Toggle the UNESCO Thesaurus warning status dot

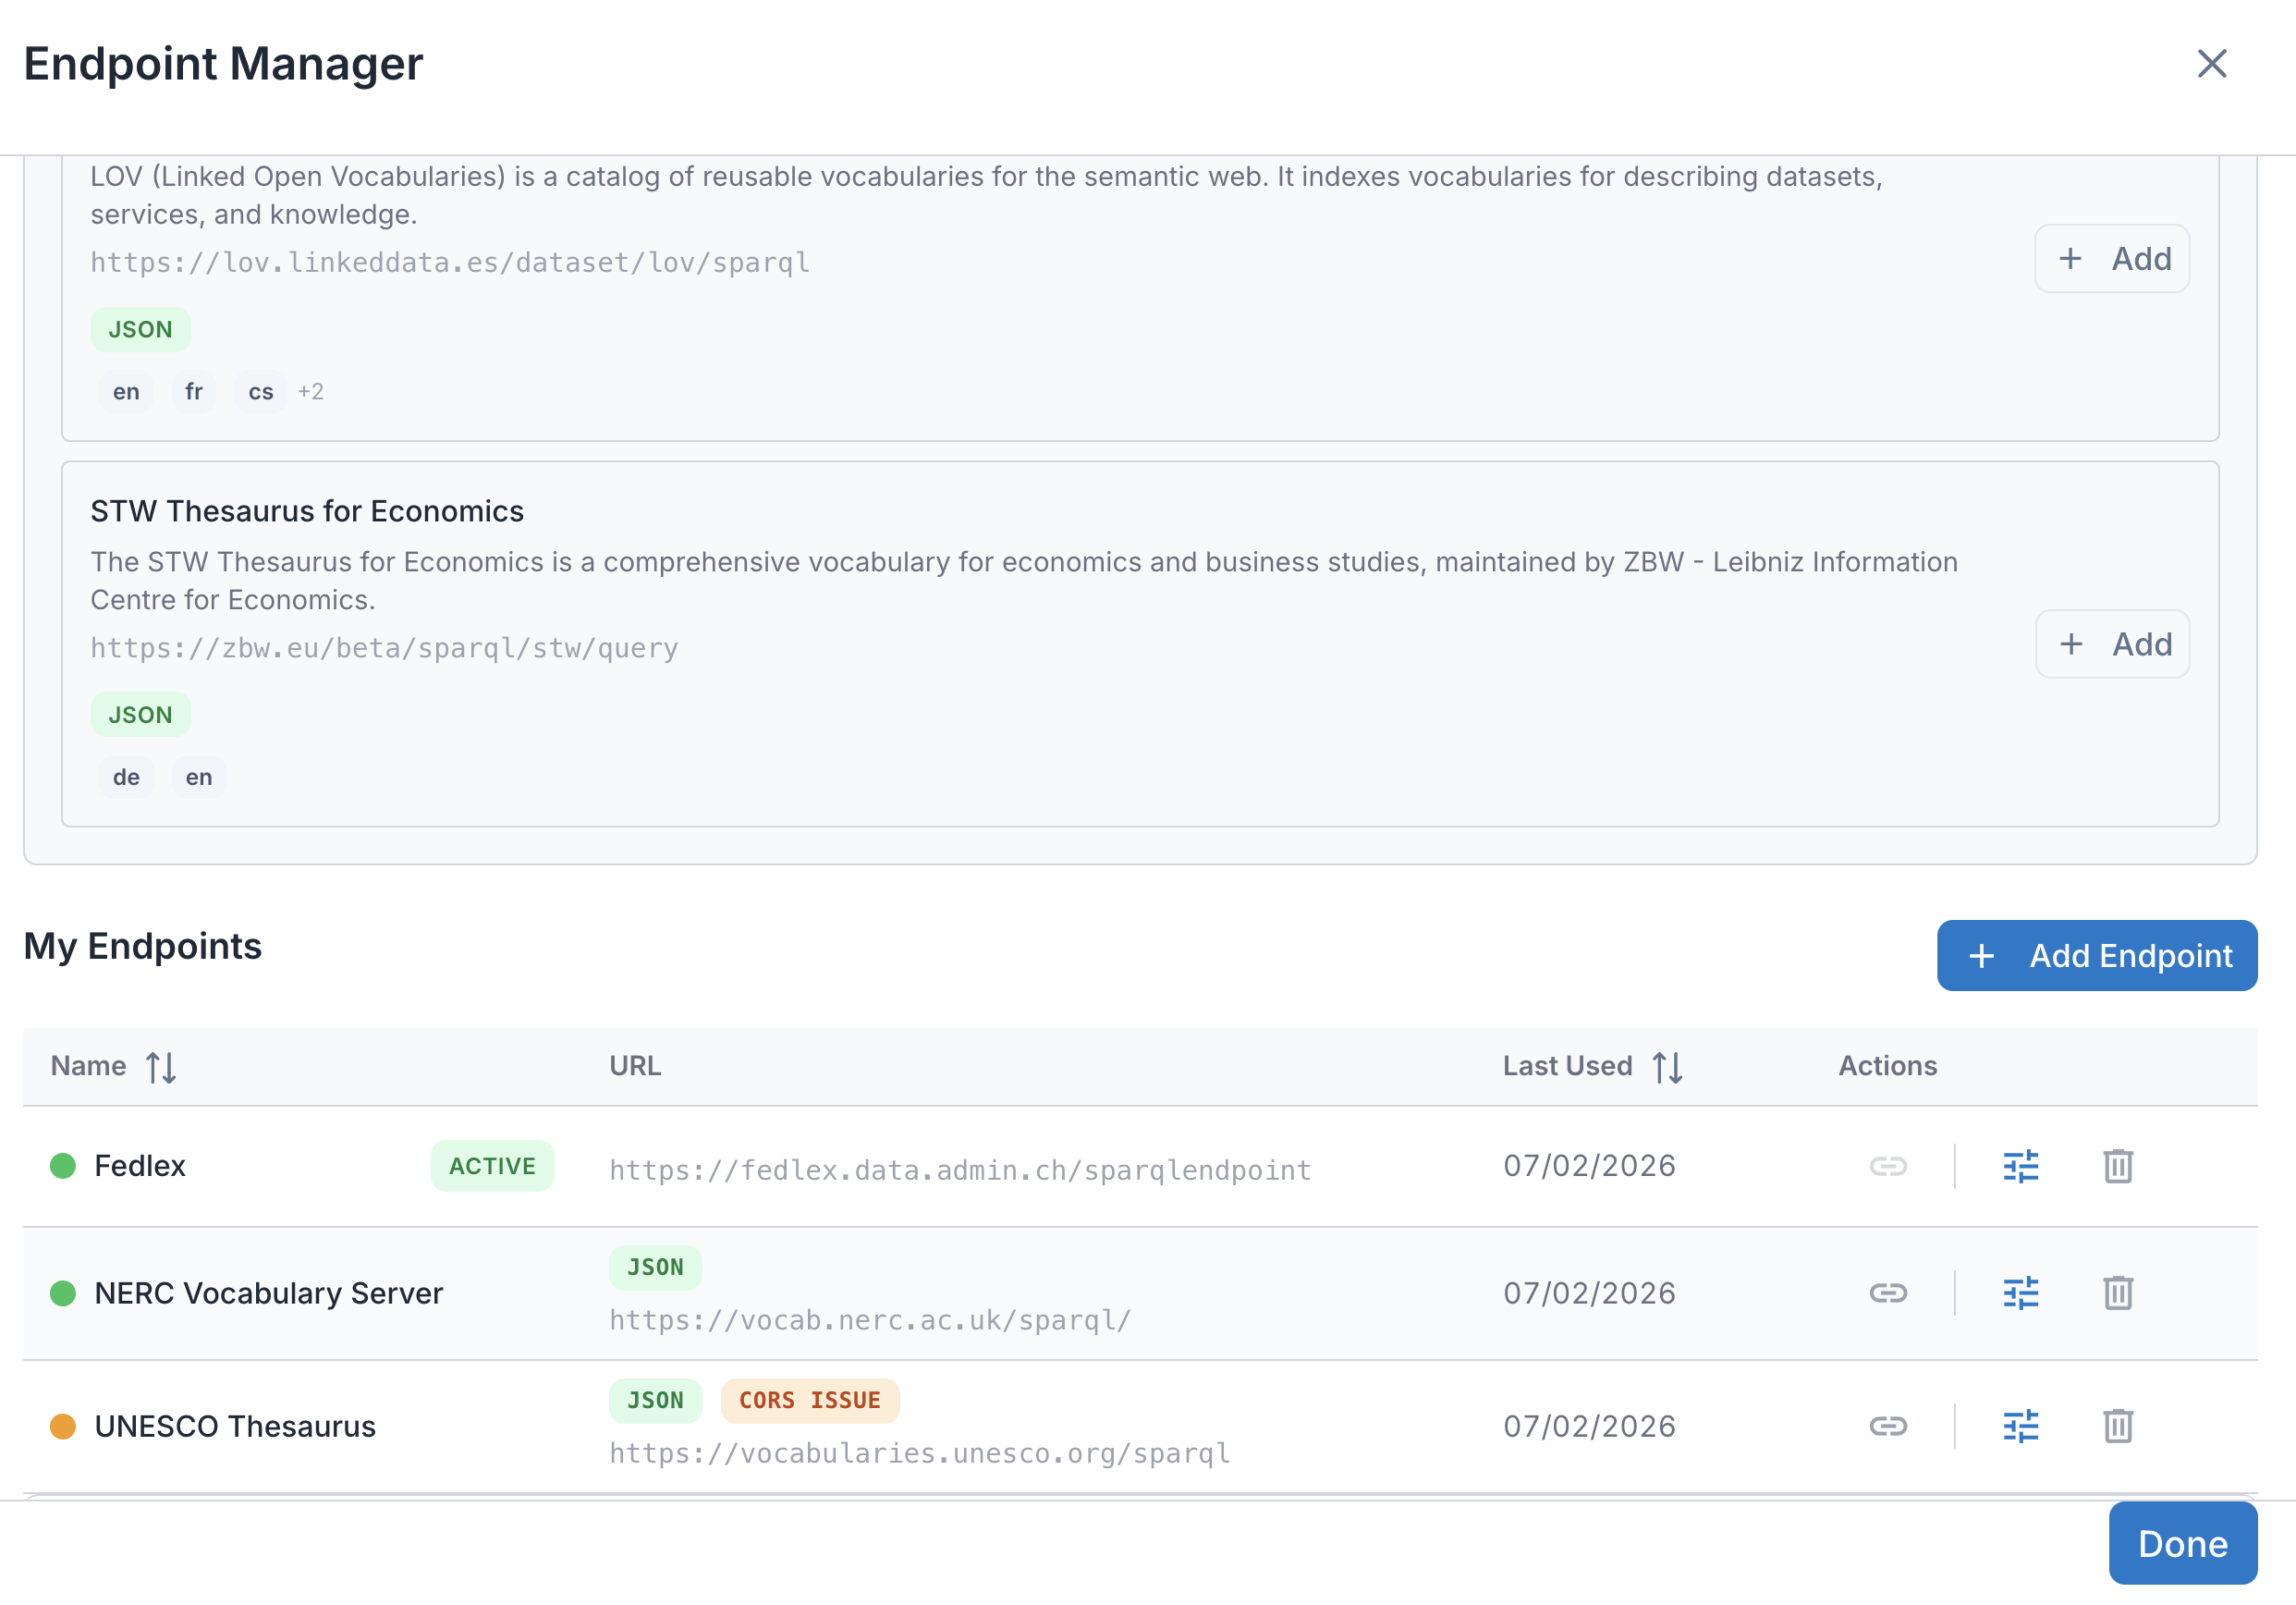pyautogui.click(x=64, y=1426)
